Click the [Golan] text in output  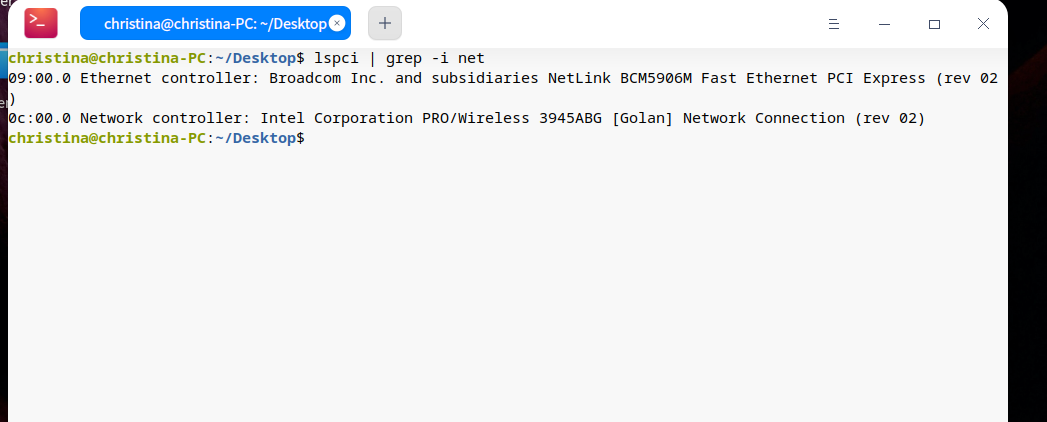click(644, 118)
